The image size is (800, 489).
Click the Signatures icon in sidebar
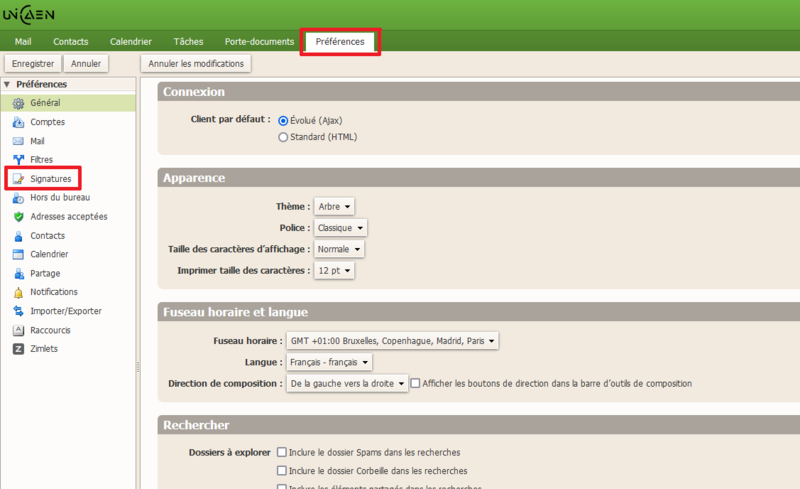point(18,179)
